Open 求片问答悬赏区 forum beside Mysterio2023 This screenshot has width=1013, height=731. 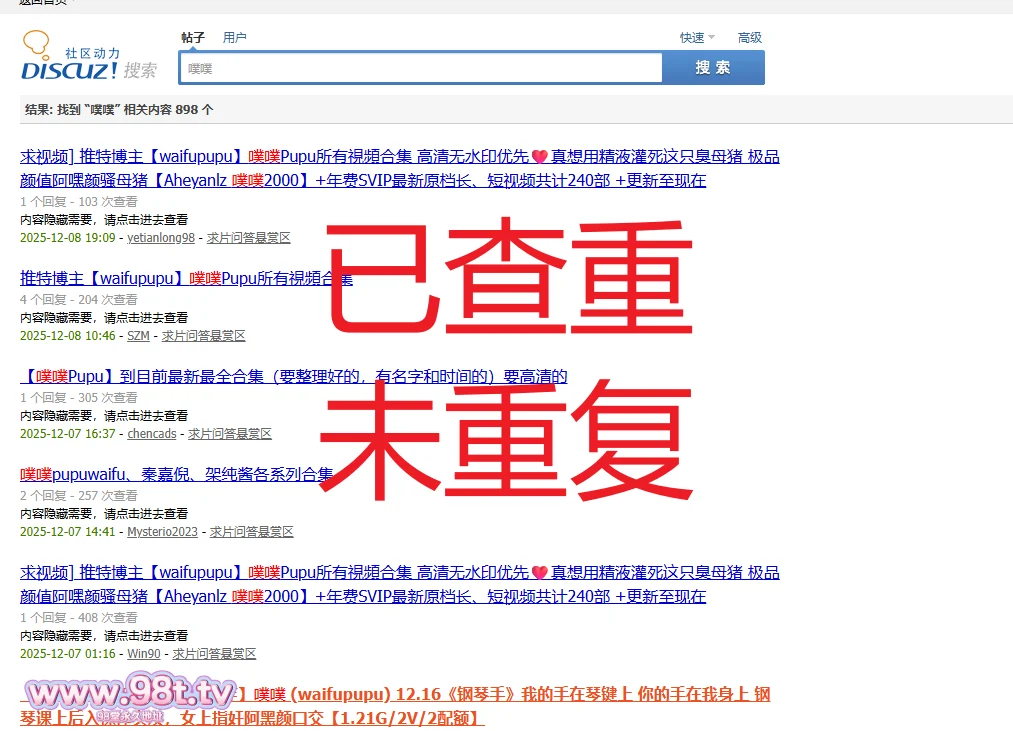[252, 532]
